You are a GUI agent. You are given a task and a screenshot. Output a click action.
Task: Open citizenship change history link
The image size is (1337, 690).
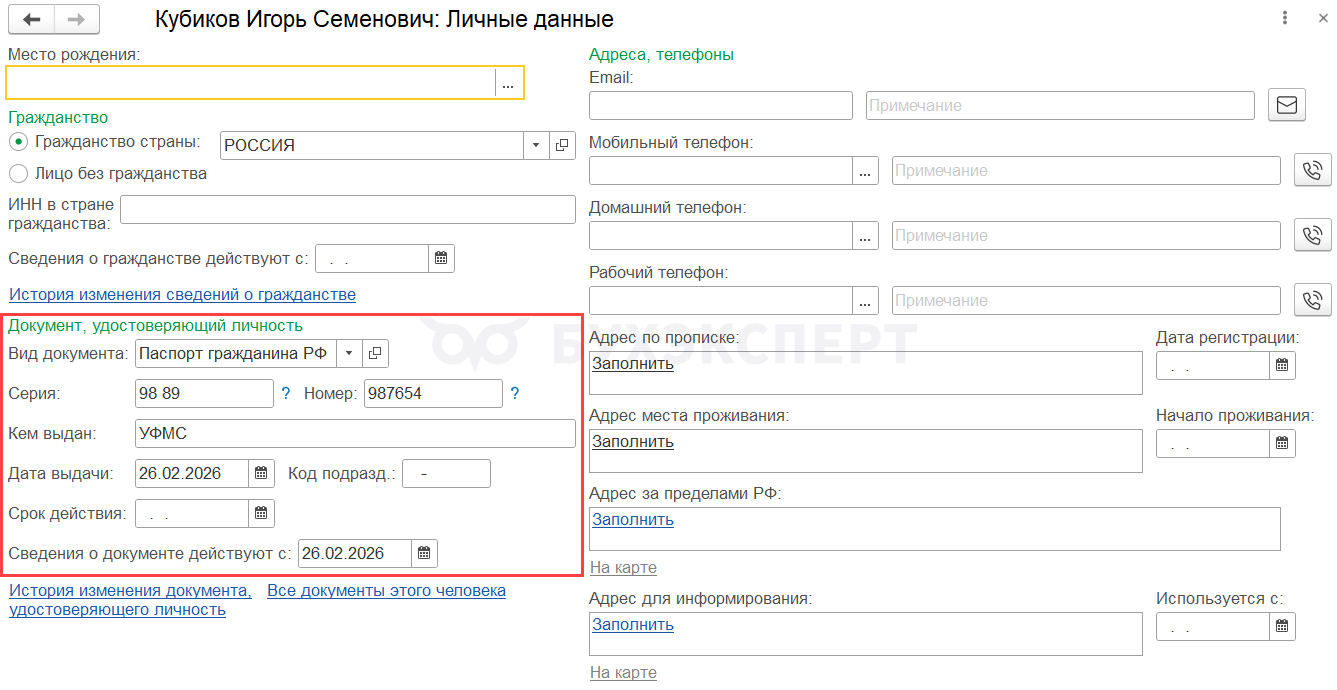[x=182, y=295]
